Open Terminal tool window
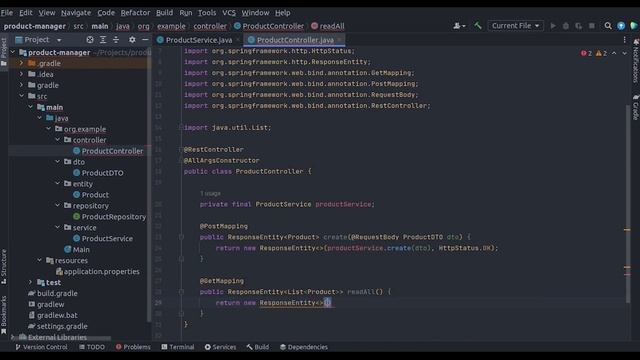640x360 pixels. 178,347
